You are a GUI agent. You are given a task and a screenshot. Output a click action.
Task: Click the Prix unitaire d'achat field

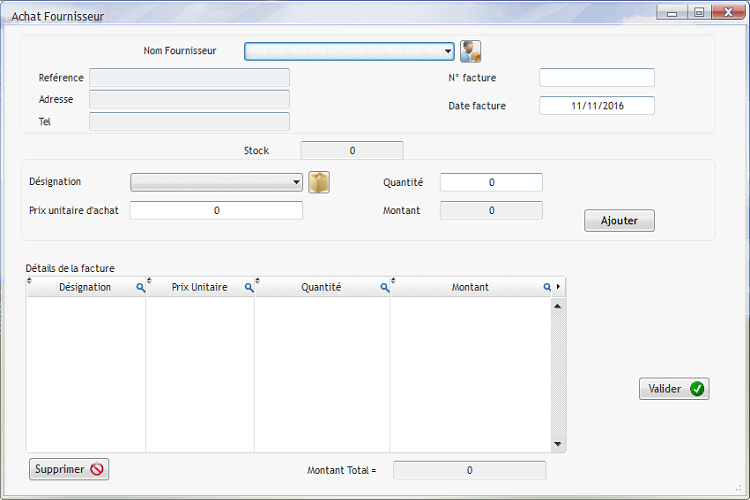(216, 211)
